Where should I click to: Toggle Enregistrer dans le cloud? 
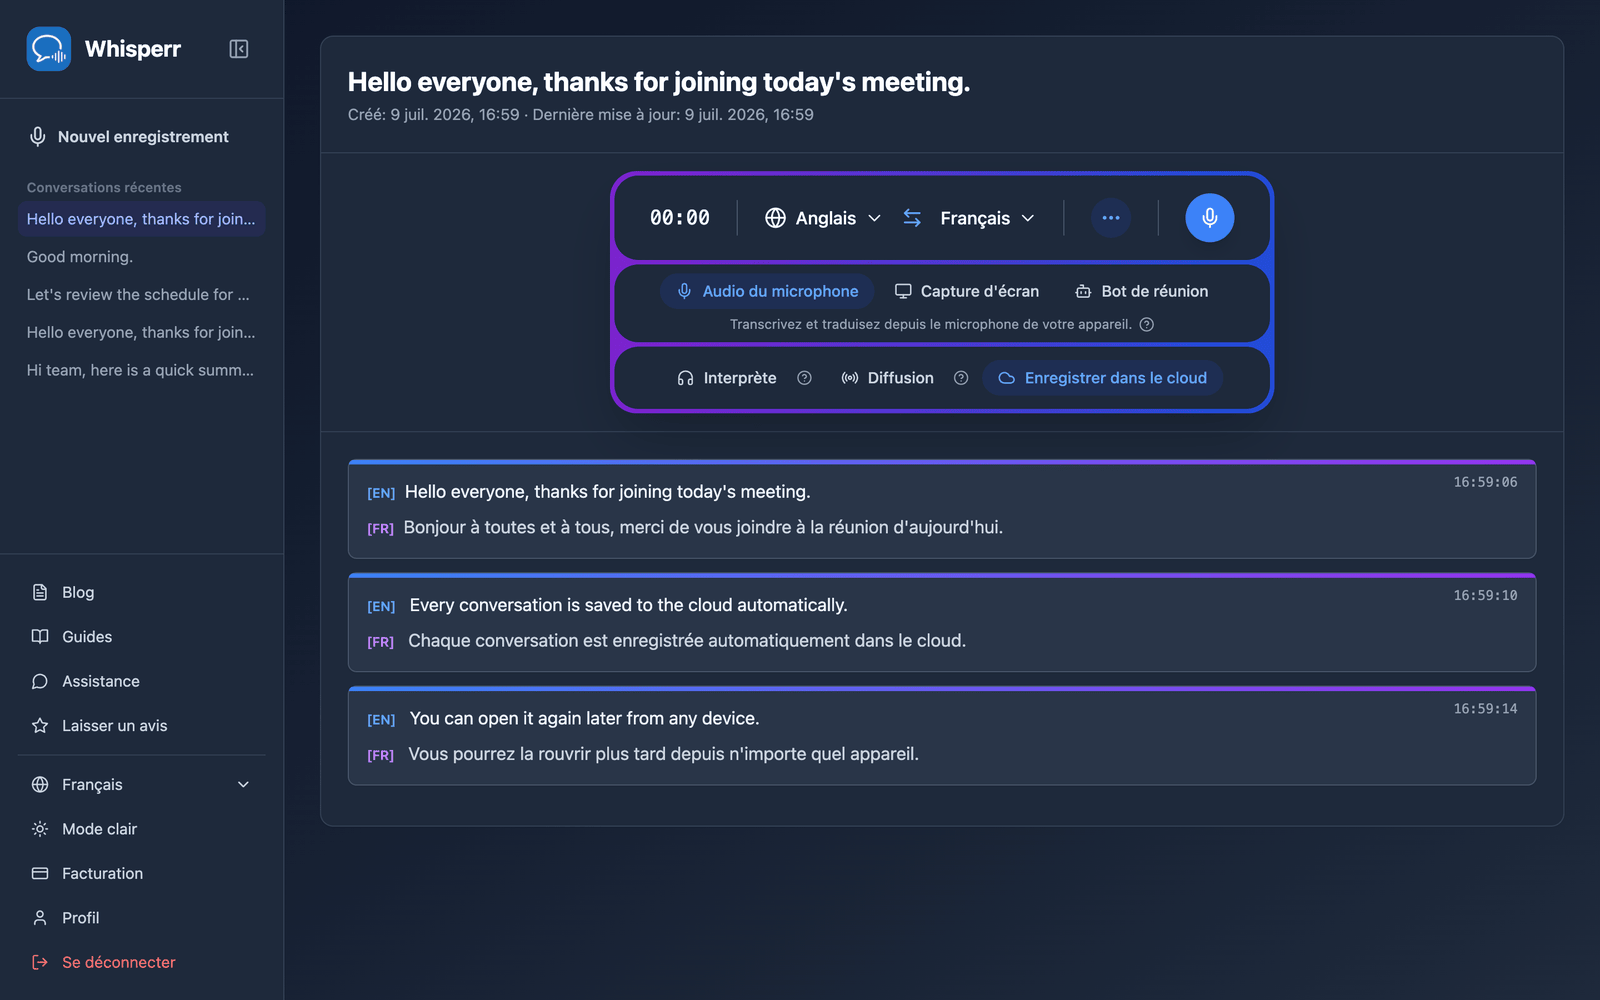pyautogui.click(x=1103, y=378)
